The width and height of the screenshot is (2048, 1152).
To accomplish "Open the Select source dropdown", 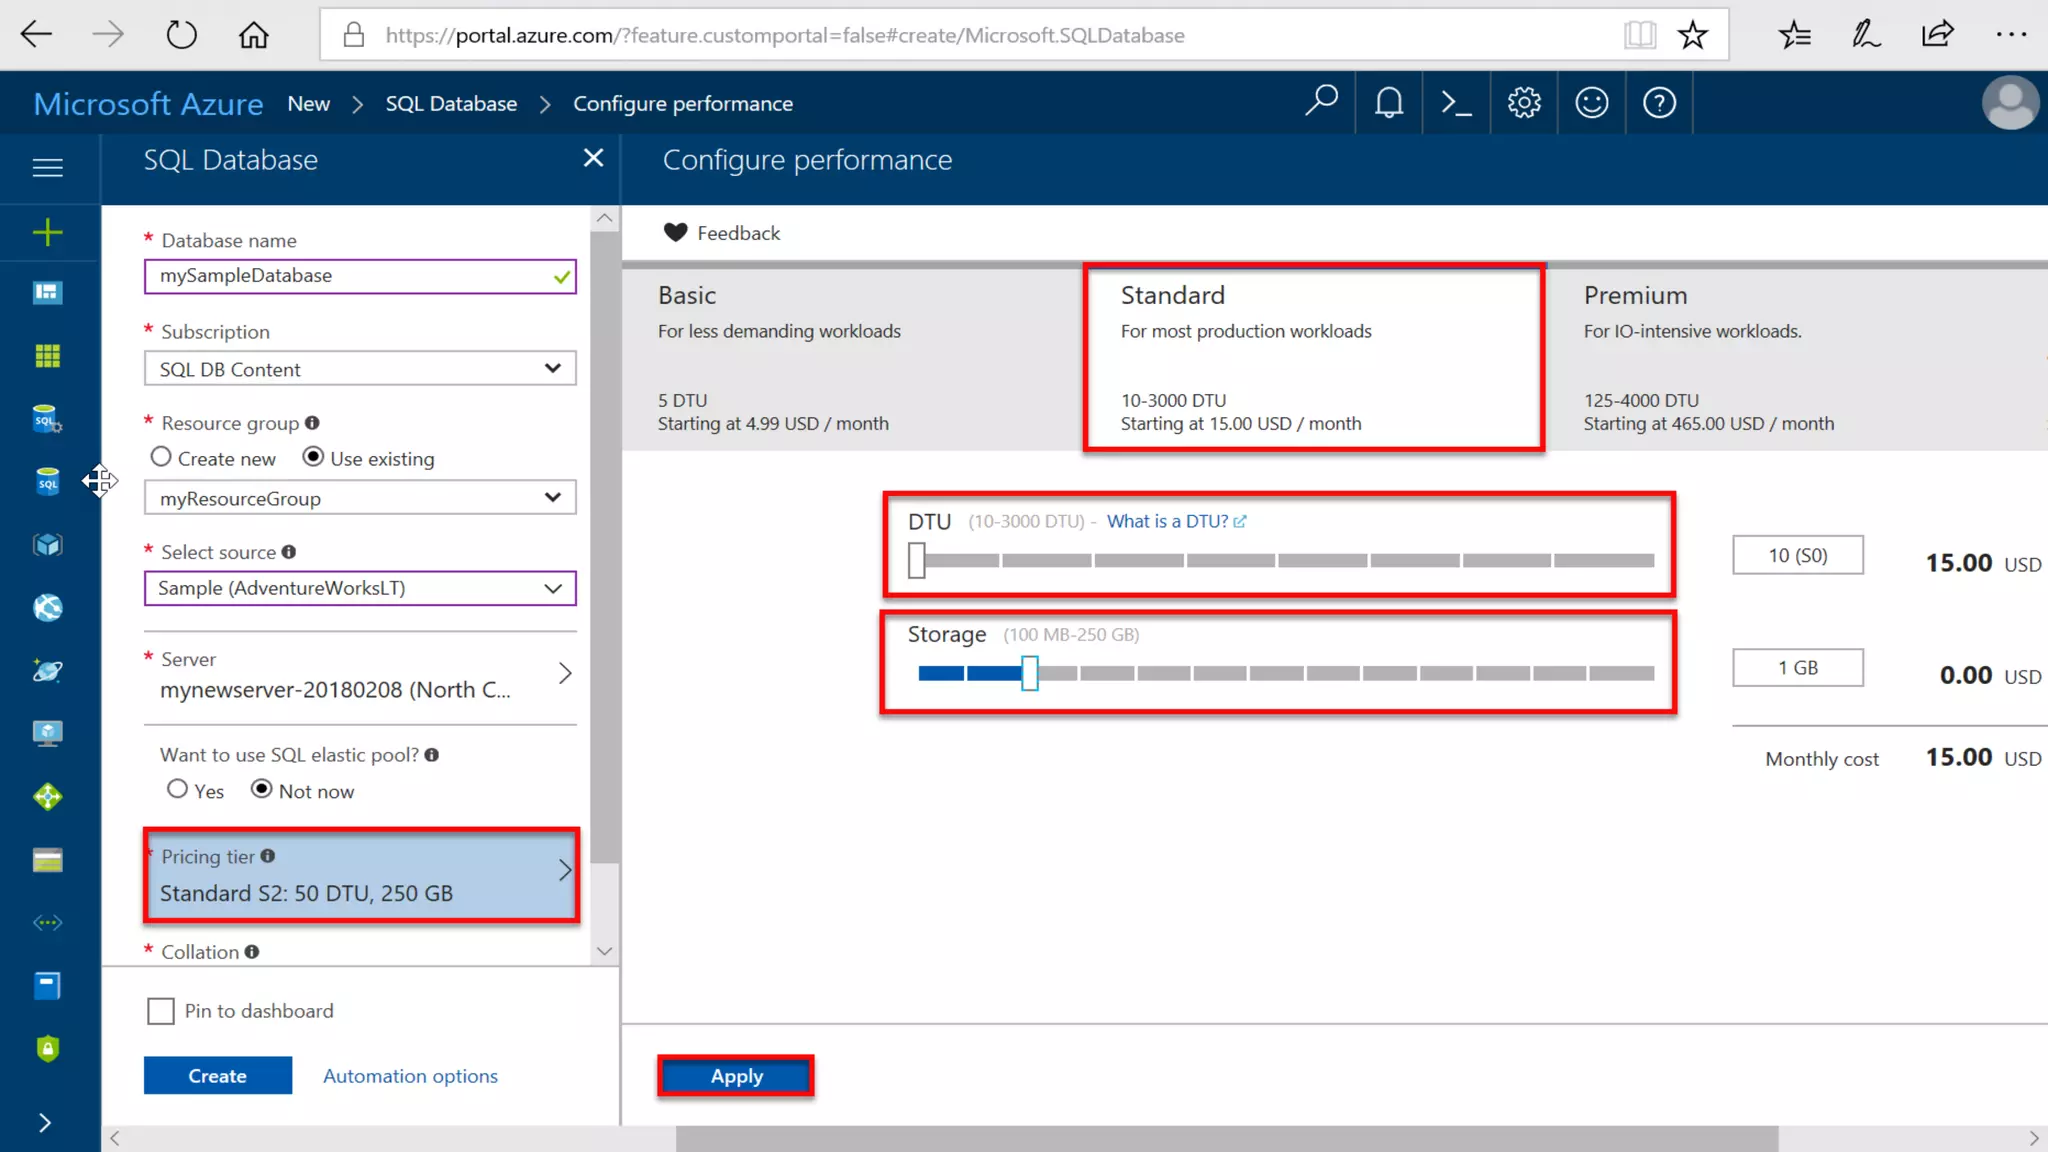I will pos(360,588).
